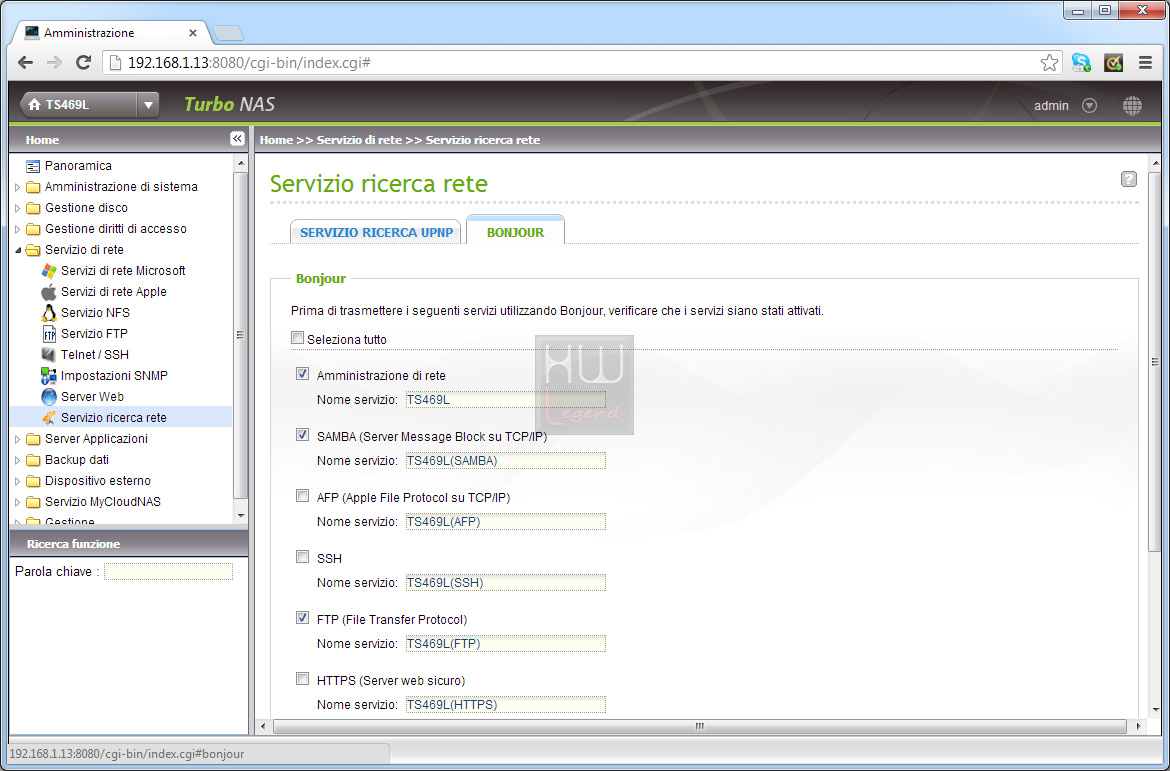Enable the SSH checkbox
Viewport: 1170px width, 771px height.
(302, 557)
